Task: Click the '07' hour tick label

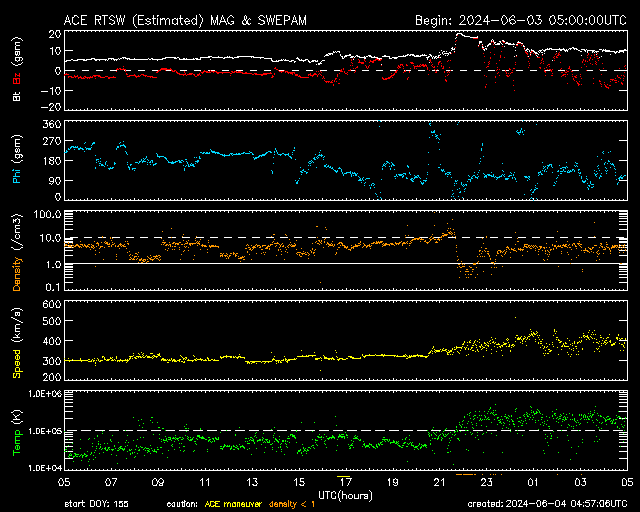Action: [111, 482]
